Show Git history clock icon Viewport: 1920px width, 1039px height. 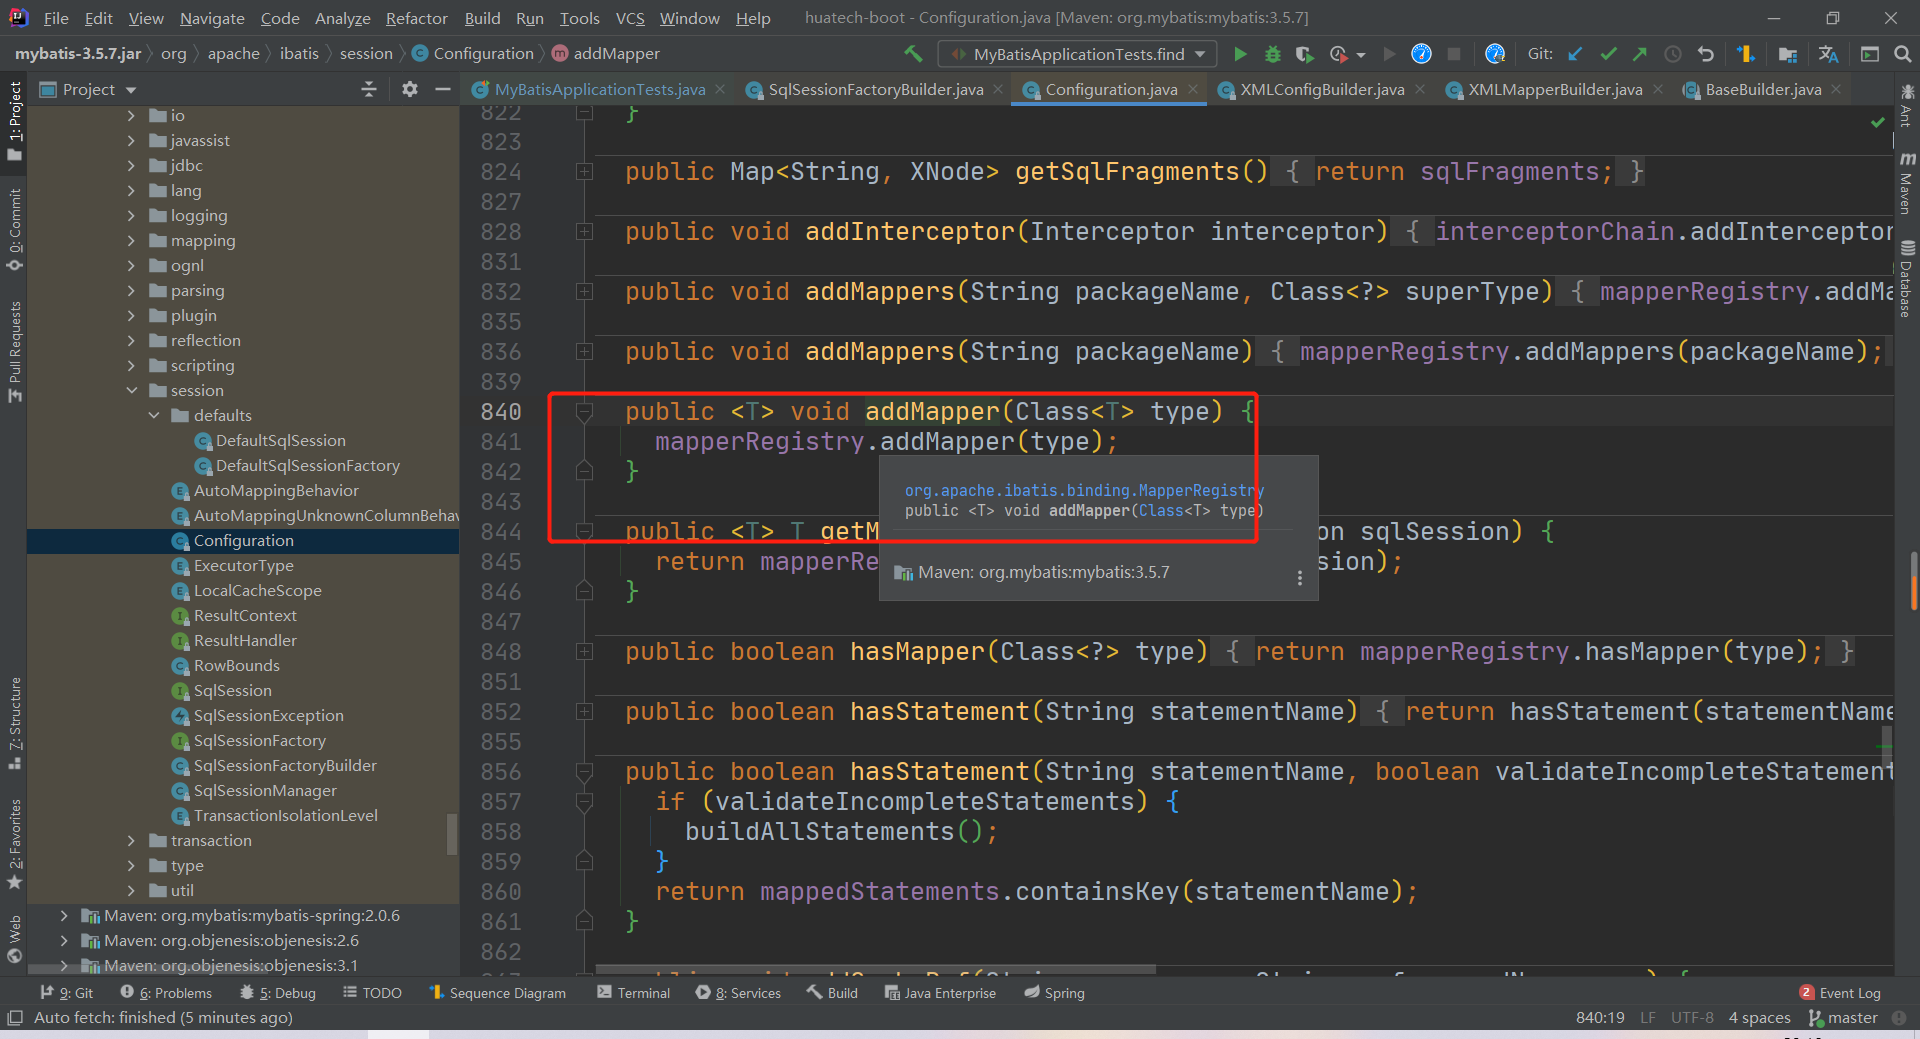tap(1672, 54)
